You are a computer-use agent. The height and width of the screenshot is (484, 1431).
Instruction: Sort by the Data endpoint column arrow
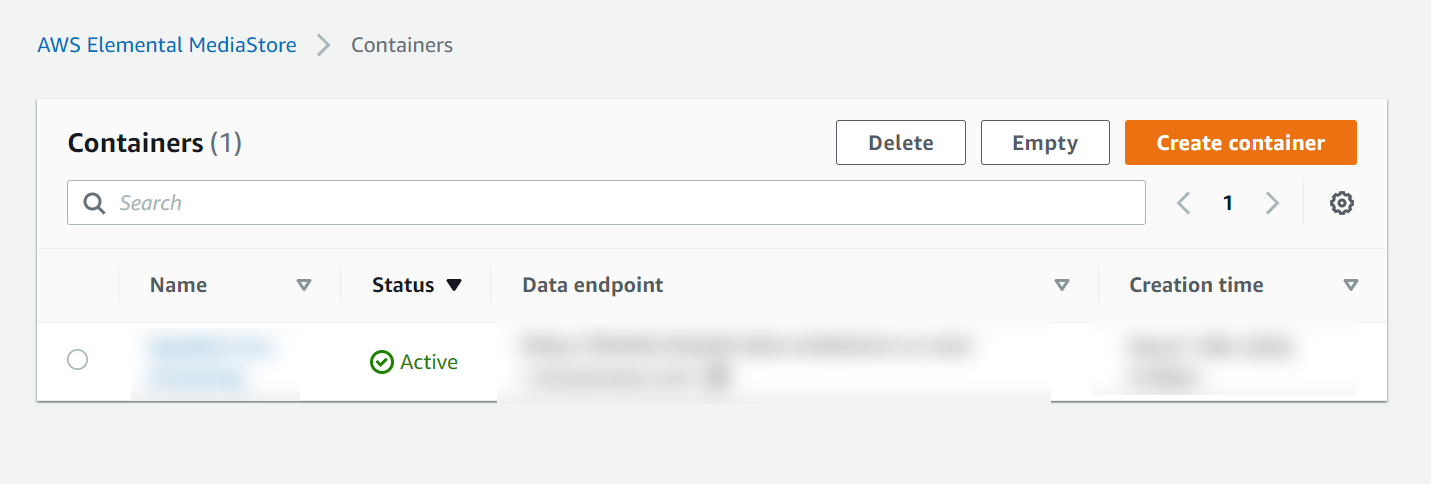tap(1062, 285)
